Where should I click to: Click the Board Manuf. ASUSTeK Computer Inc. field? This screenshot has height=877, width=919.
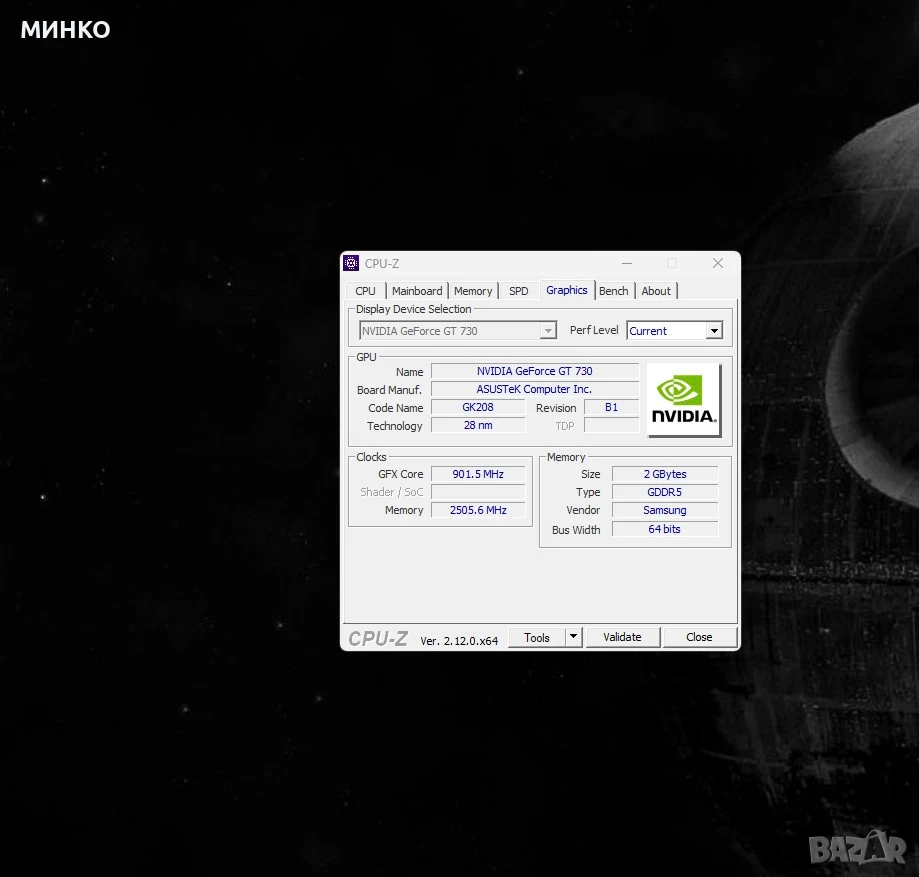tap(535, 389)
